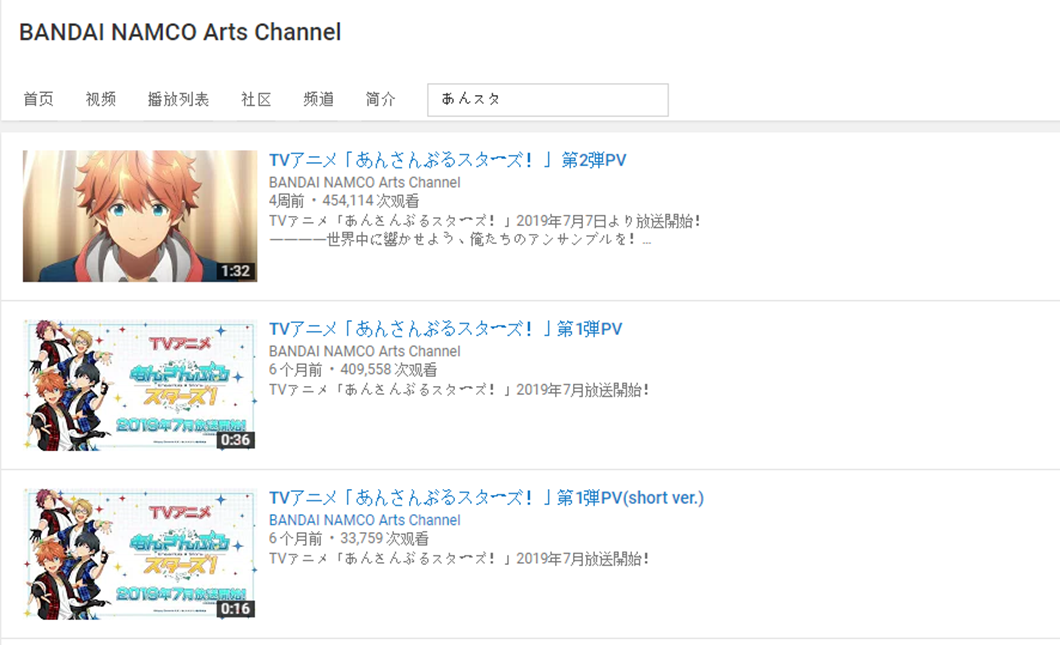Open the 首页 tab
The image size is (1060, 645).
click(39, 99)
